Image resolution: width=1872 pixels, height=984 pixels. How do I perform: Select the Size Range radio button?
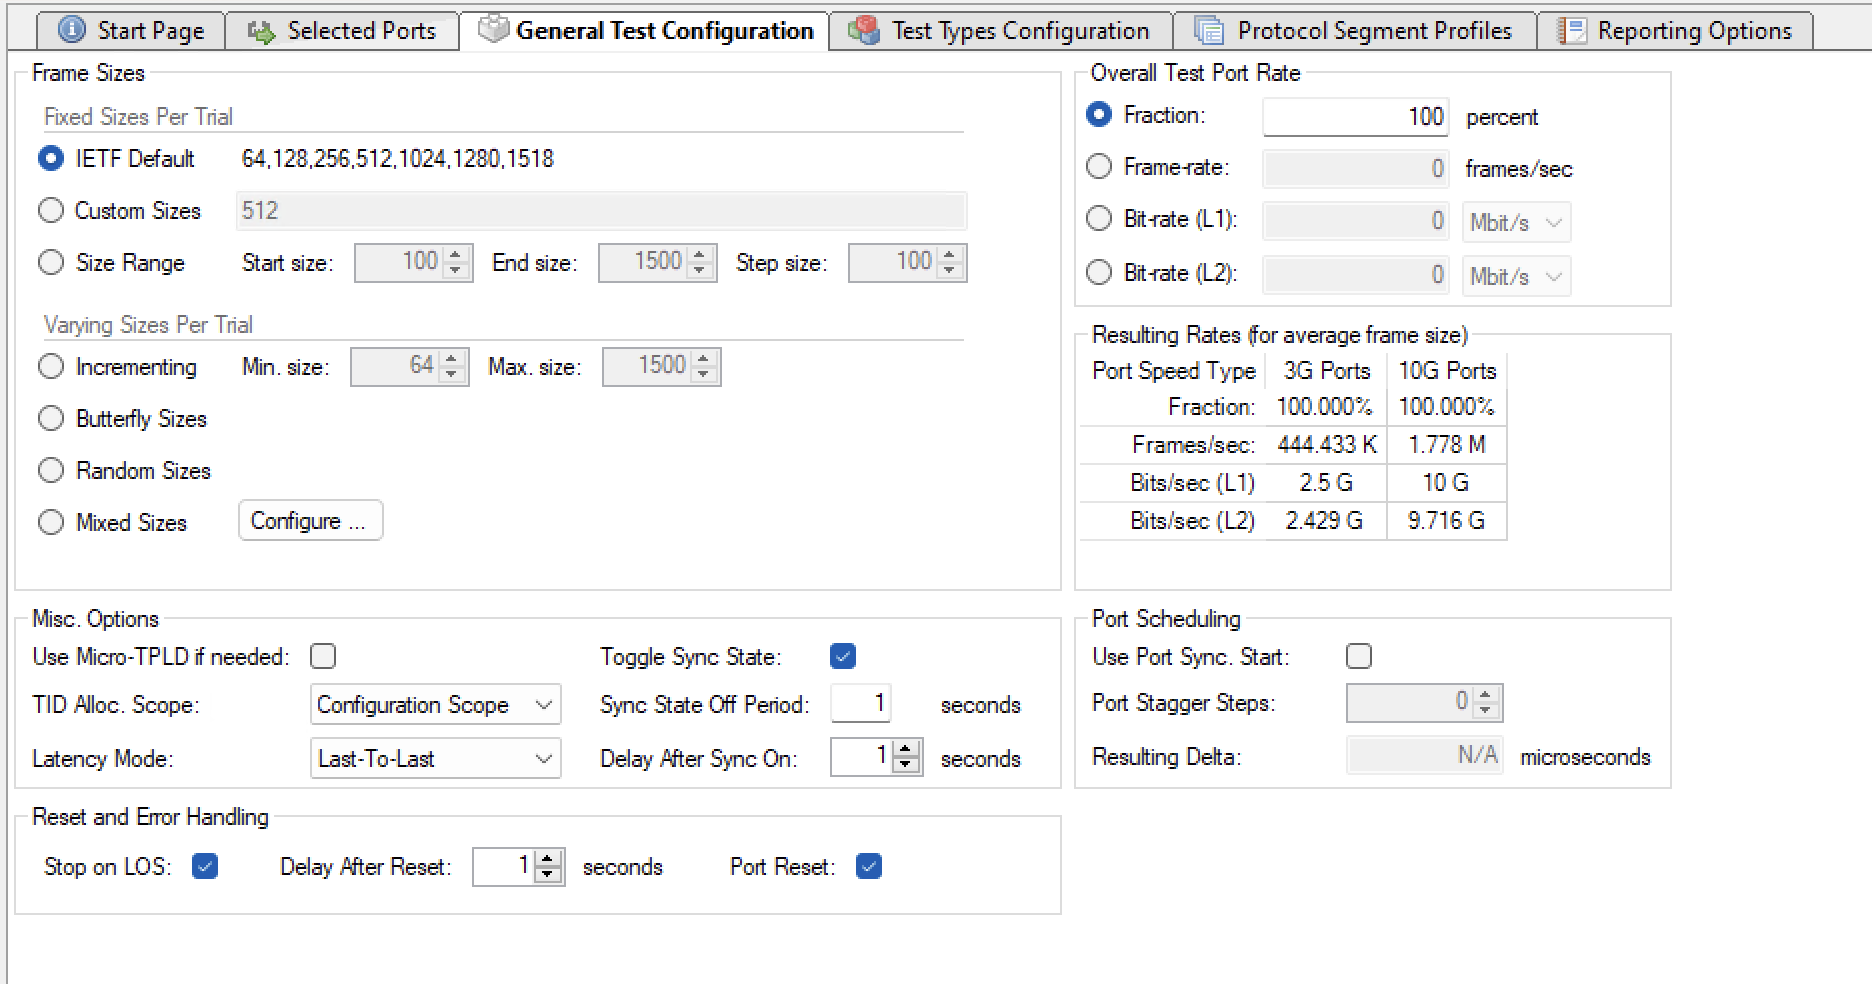click(x=51, y=263)
